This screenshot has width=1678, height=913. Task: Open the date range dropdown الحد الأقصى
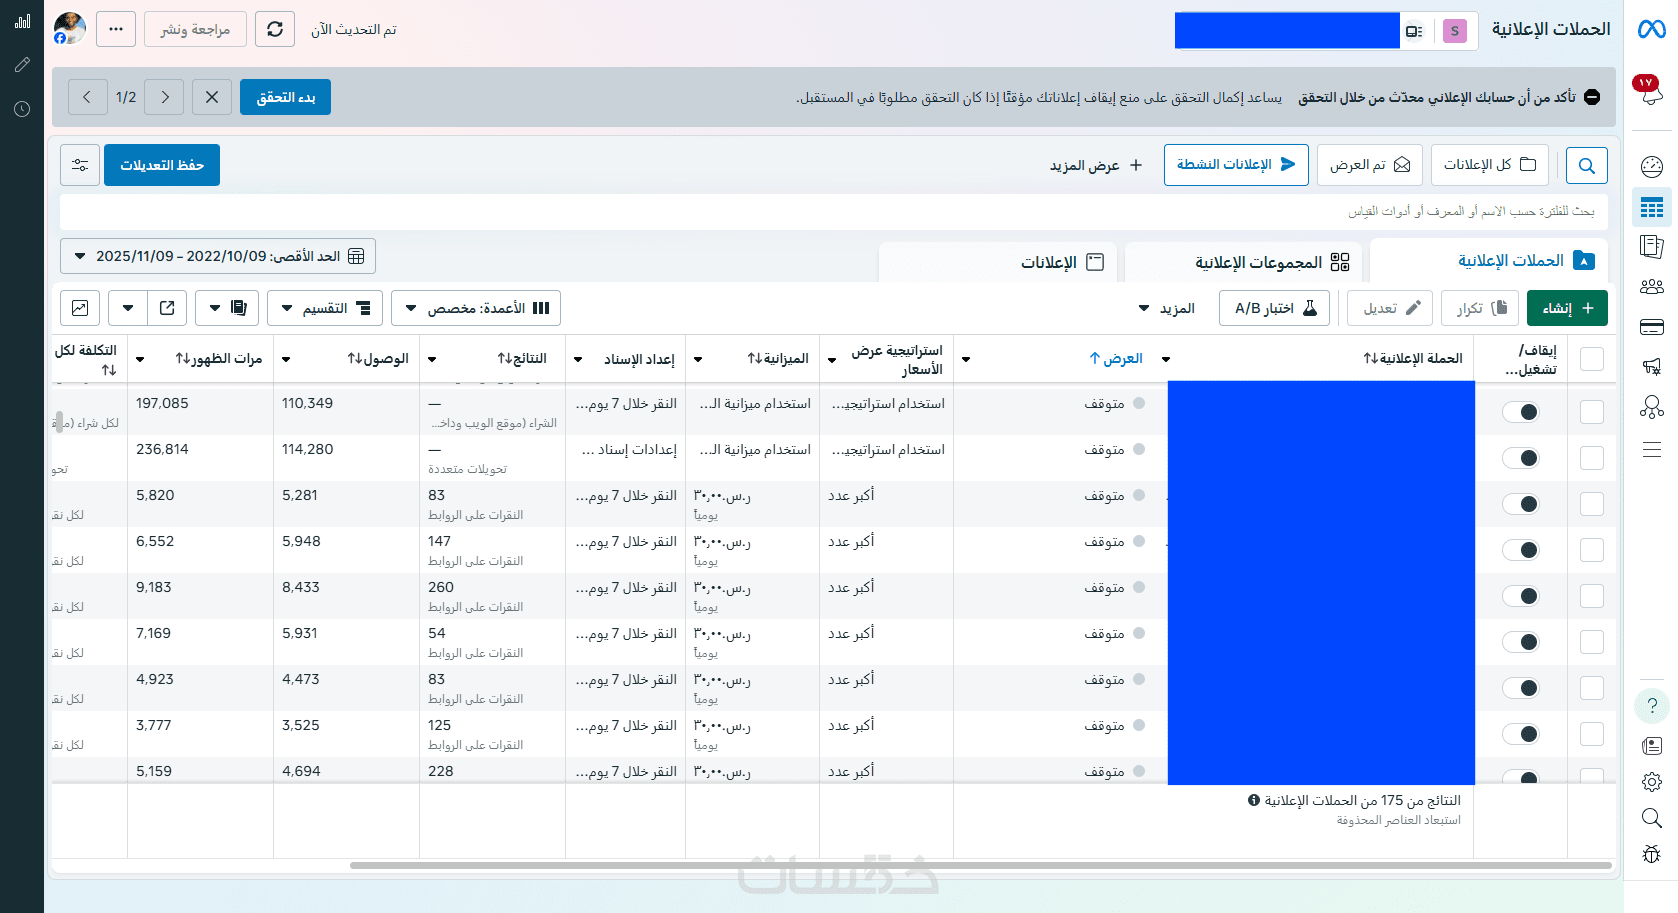tap(218, 256)
